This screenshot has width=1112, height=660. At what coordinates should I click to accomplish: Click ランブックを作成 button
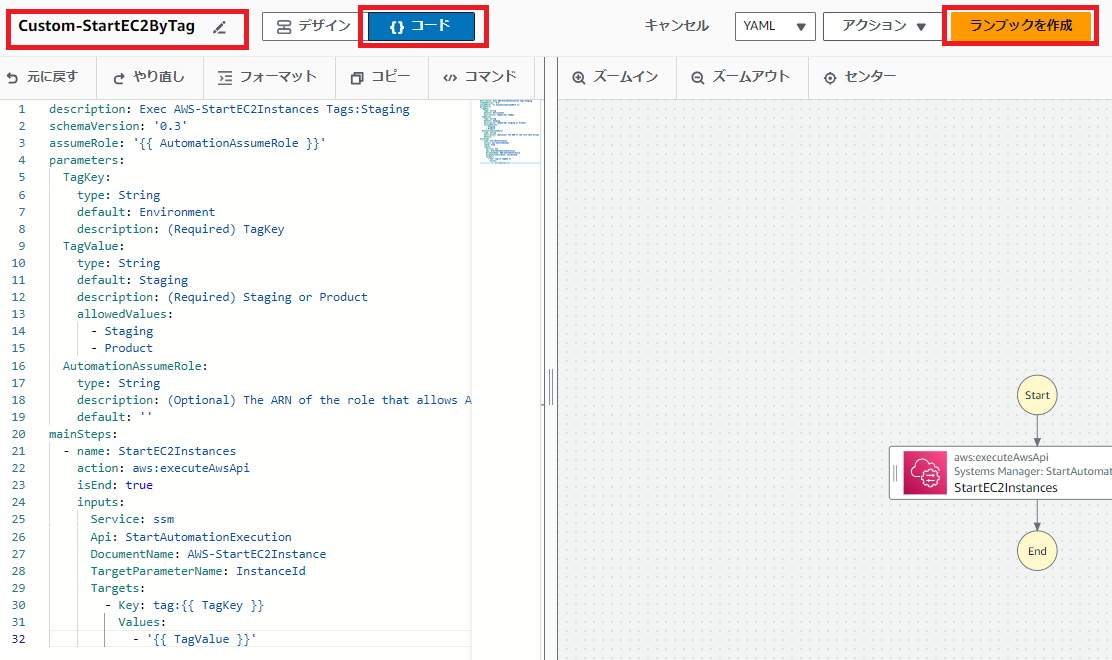(x=1021, y=26)
